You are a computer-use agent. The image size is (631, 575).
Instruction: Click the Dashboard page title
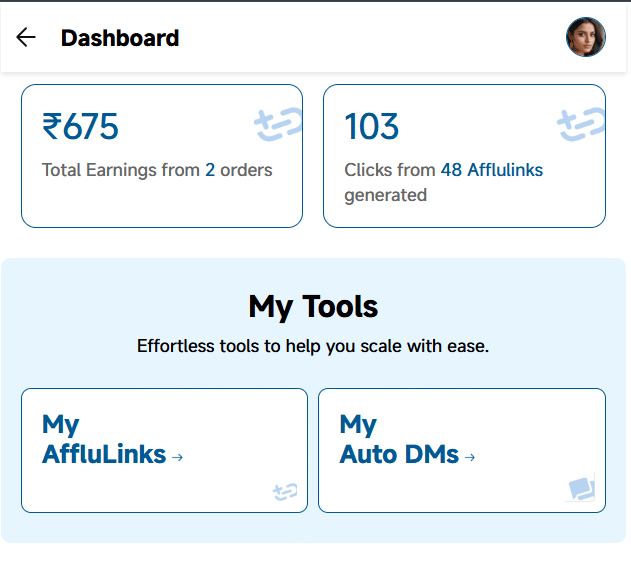[x=120, y=38]
